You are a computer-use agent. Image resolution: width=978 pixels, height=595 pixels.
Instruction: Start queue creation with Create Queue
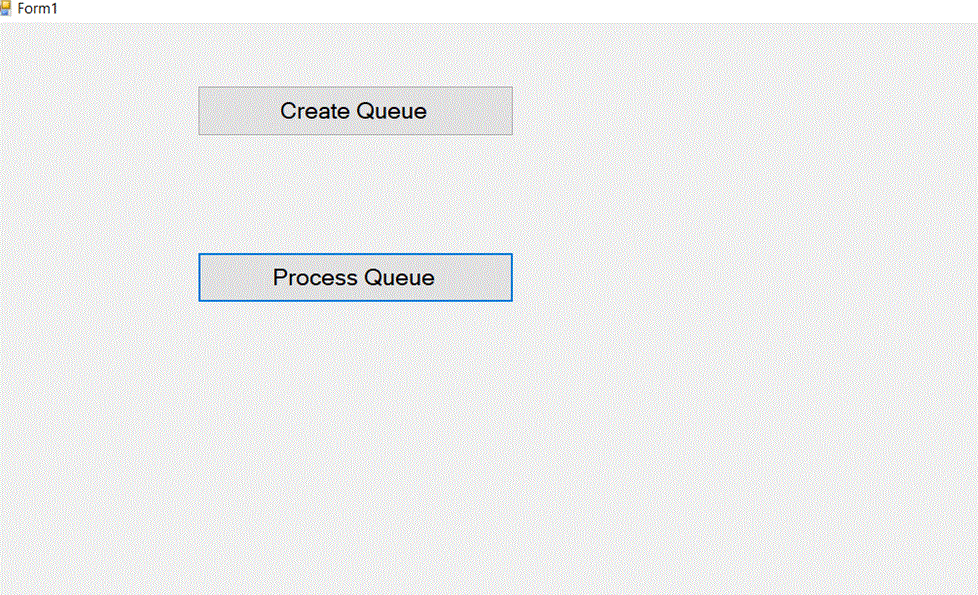(x=355, y=111)
